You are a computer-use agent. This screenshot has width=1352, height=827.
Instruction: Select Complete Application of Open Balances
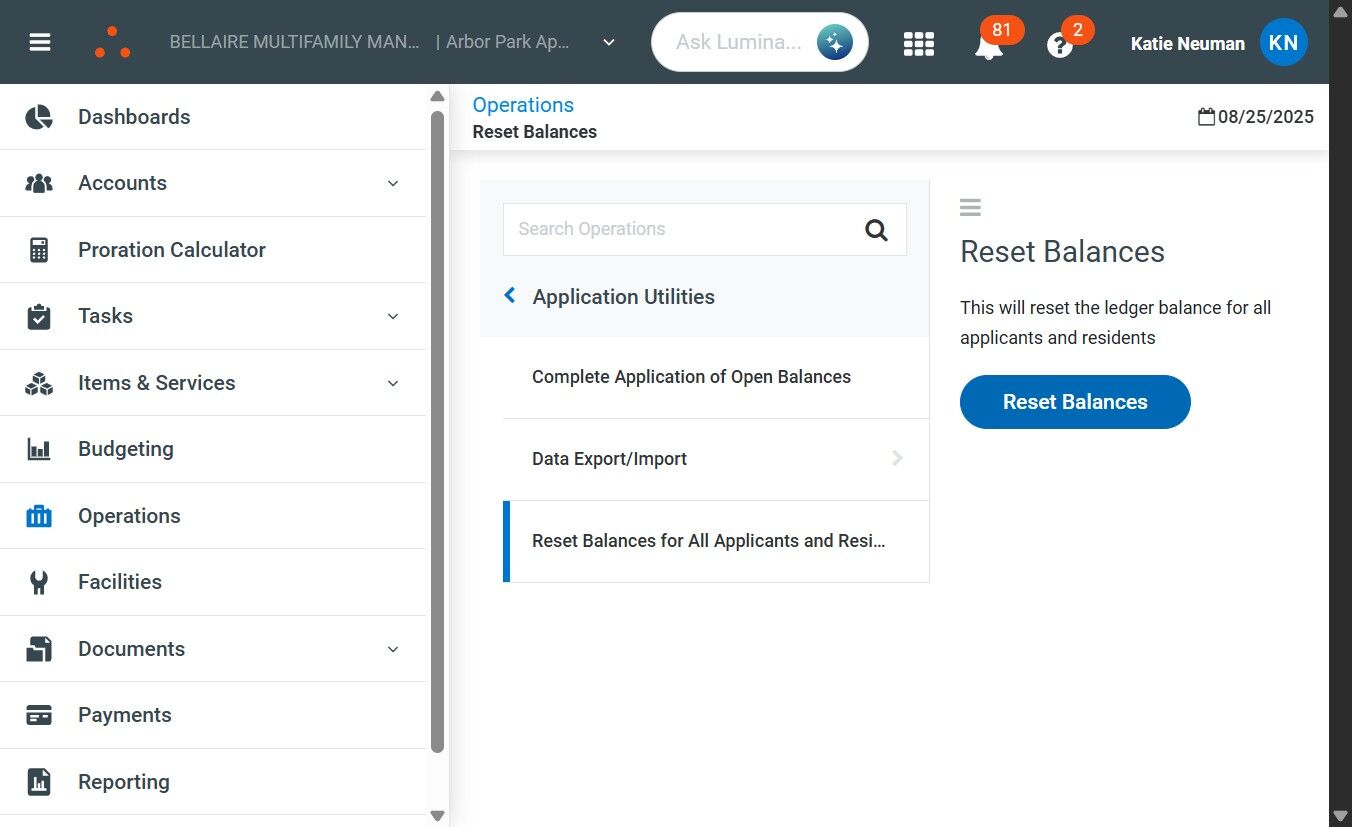coord(691,377)
